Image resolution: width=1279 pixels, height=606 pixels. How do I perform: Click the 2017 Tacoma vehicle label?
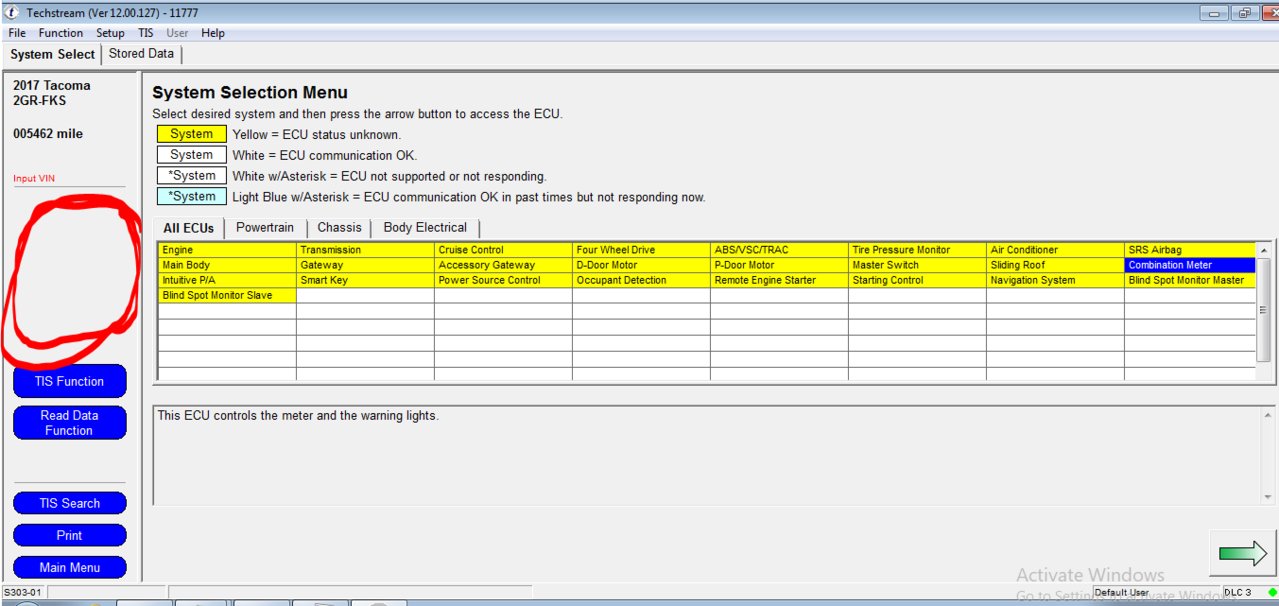click(51, 86)
